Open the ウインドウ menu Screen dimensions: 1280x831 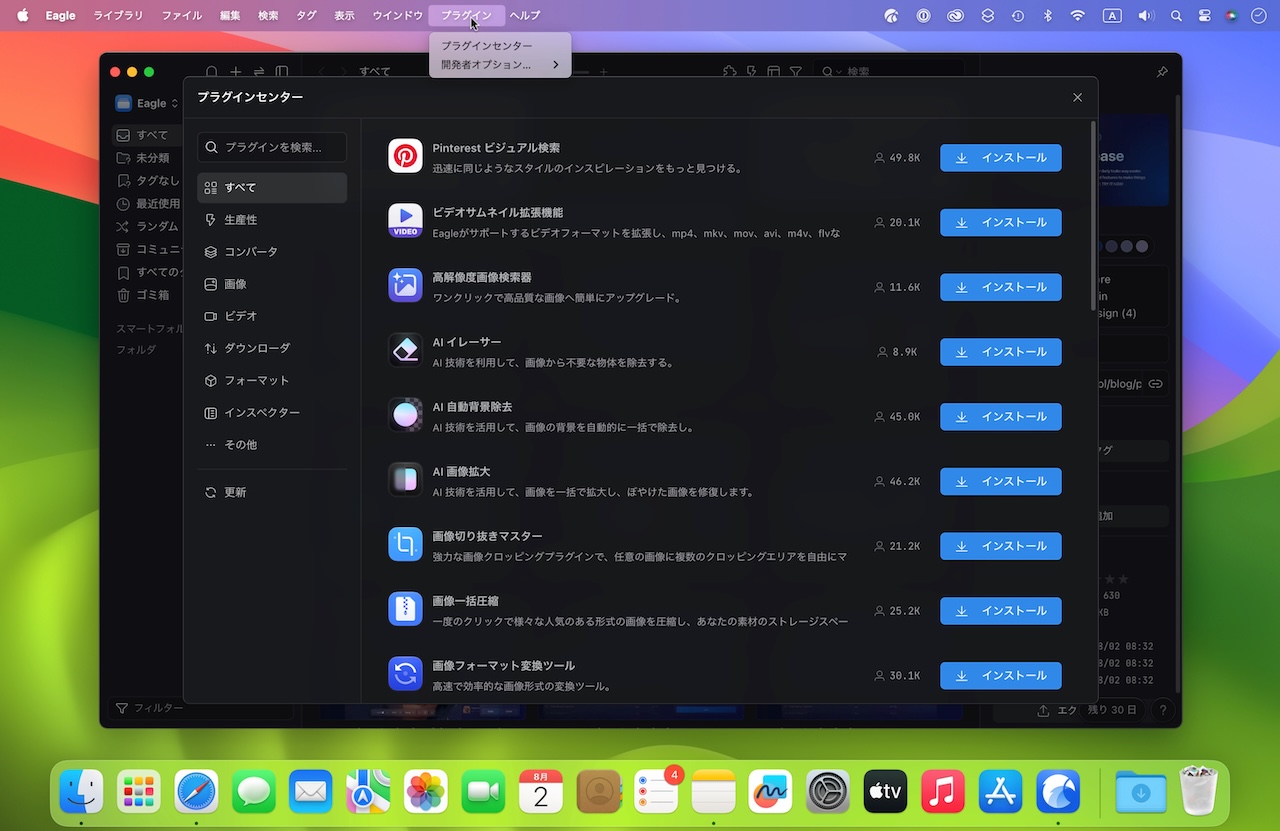(397, 15)
